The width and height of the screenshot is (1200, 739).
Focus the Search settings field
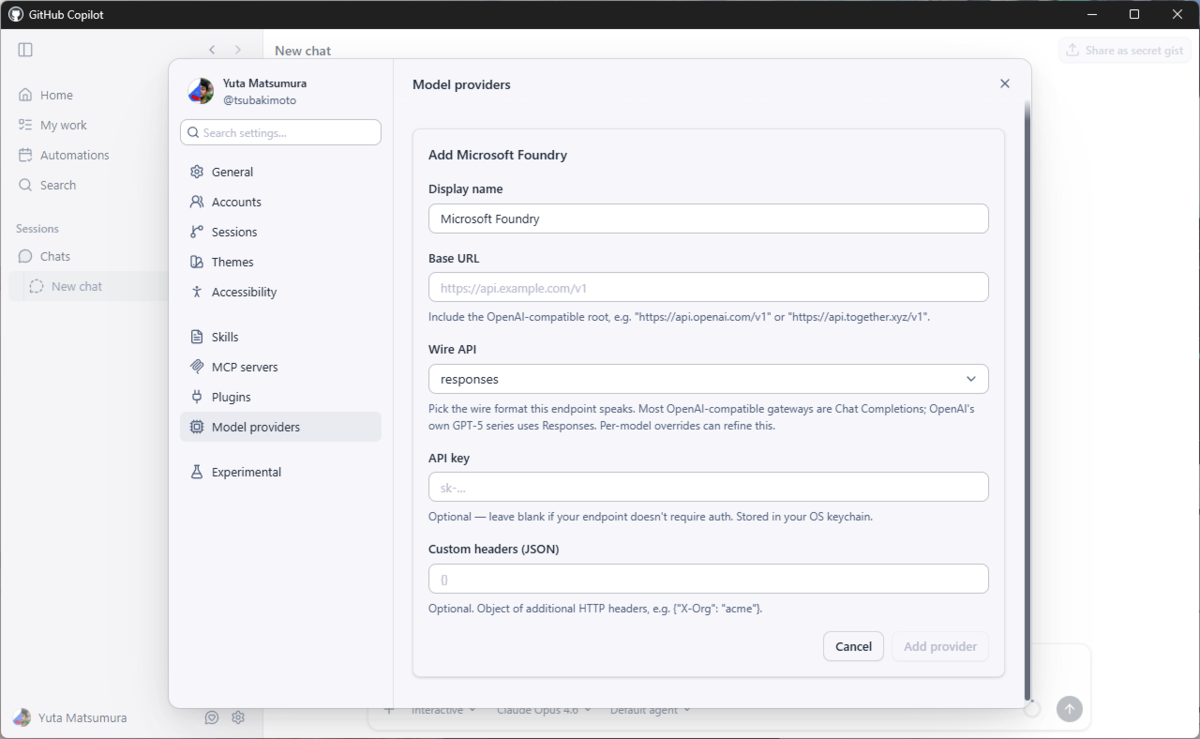[281, 132]
